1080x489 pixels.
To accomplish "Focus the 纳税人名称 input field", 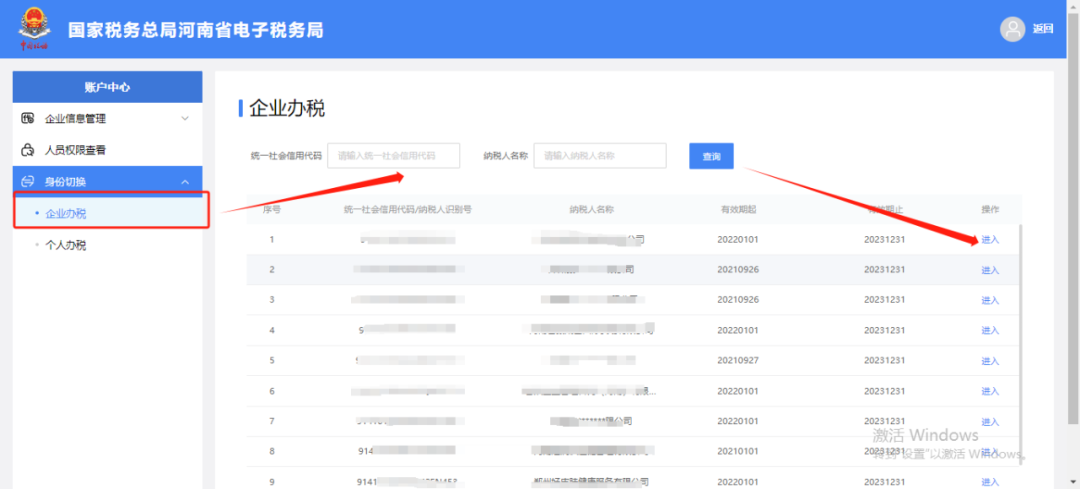I will pos(599,156).
